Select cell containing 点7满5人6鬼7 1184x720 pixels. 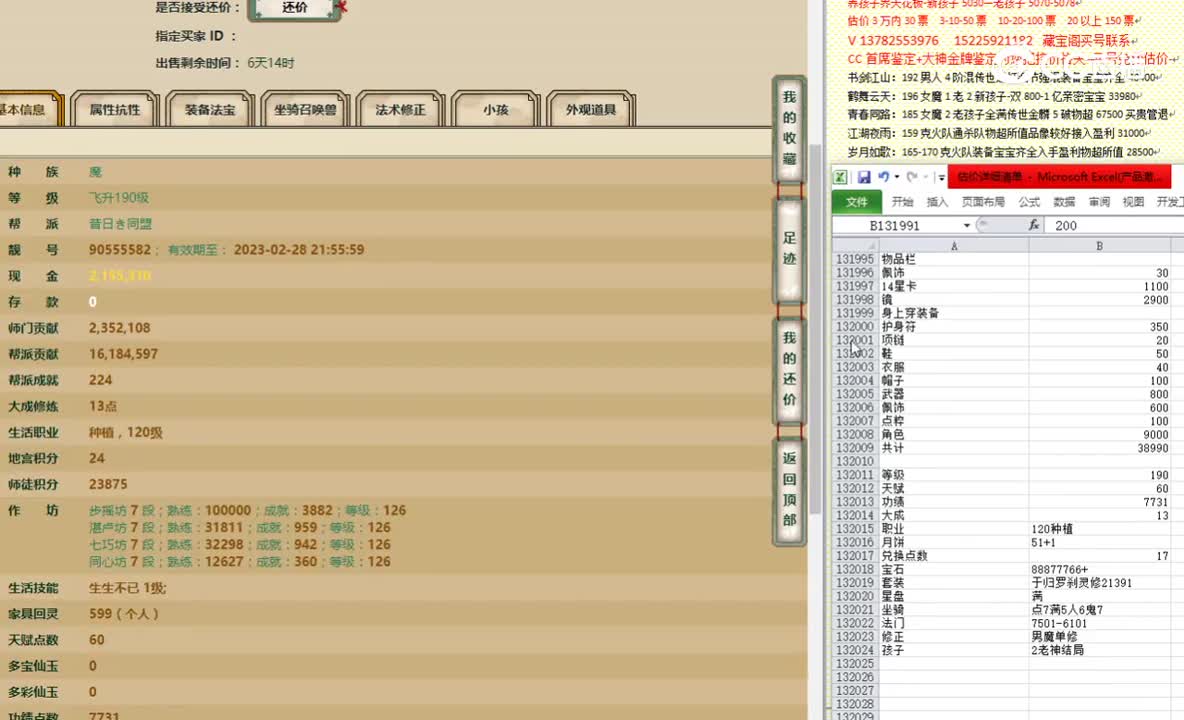pyautogui.click(x=1099, y=610)
